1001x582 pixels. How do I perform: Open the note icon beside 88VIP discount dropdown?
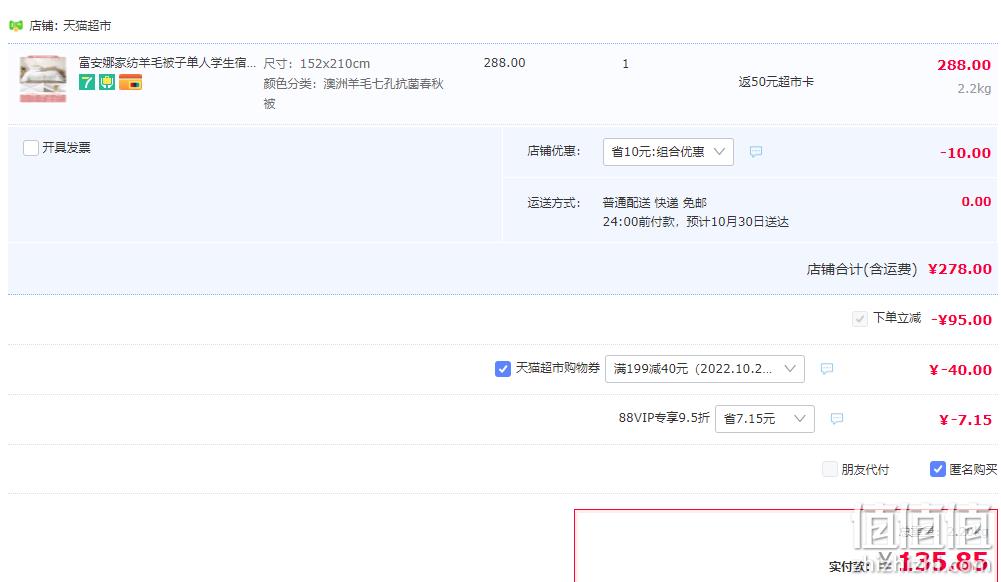pyautogui.click(x=837, y=419)
